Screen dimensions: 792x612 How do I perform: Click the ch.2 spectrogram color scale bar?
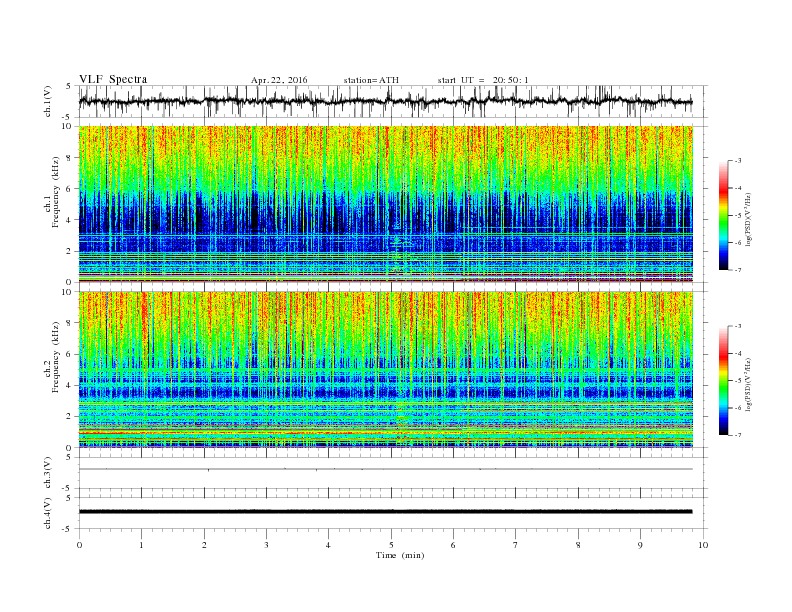723,380
